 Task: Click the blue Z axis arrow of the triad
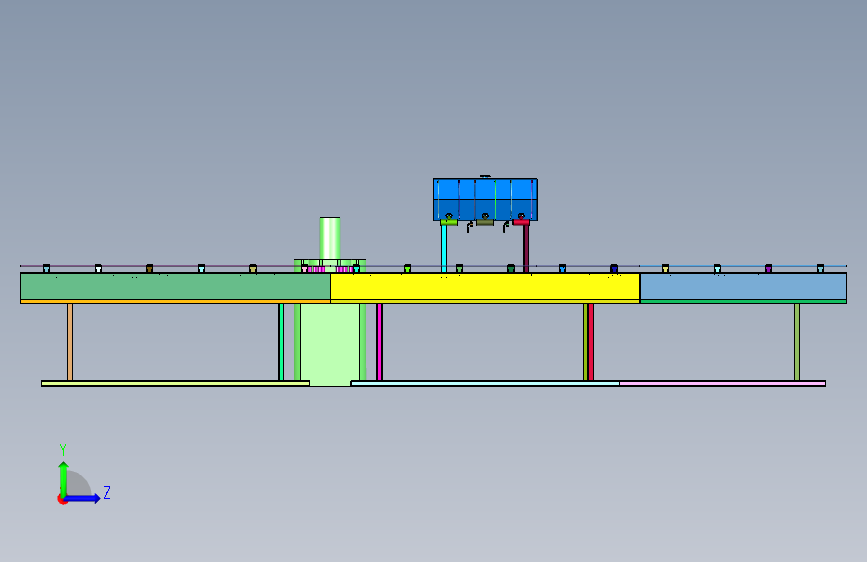pos(83,498)
